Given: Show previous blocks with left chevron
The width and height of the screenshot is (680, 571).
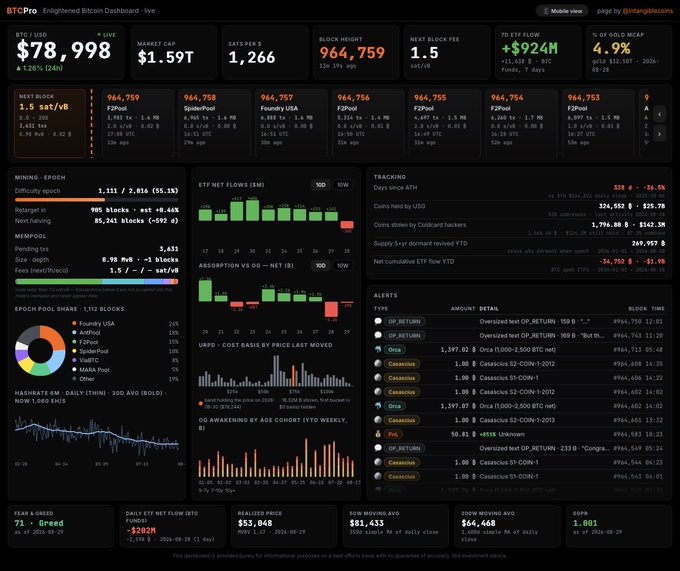Looking at the screenshot, I should click(659, 114).
